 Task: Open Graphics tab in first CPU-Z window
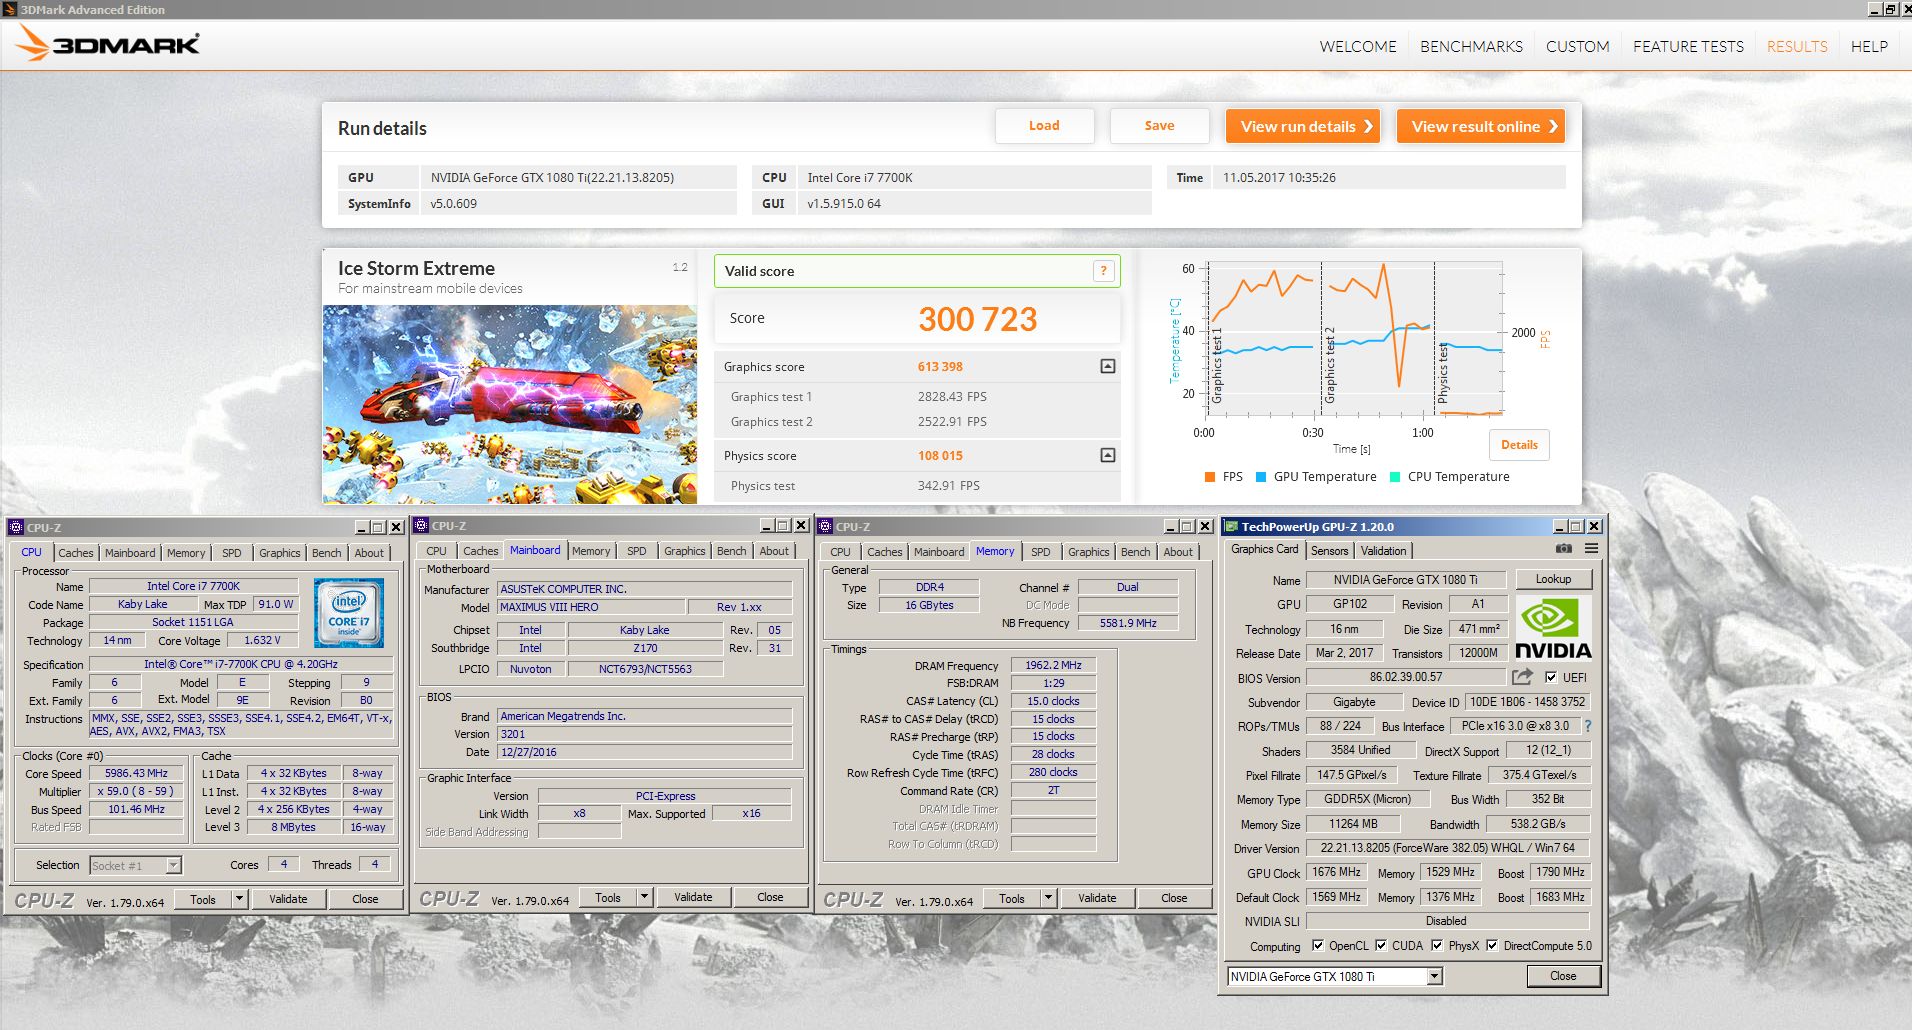pos(279,552)
